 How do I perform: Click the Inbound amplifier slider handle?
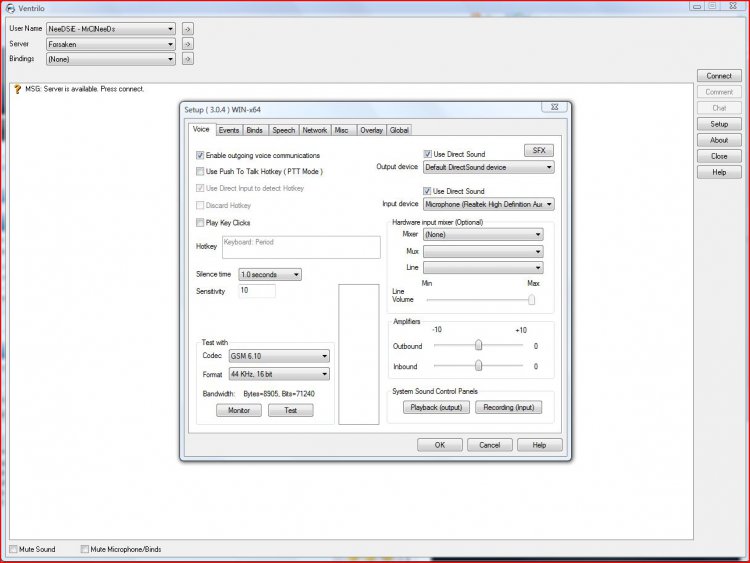tap(478, 365)
